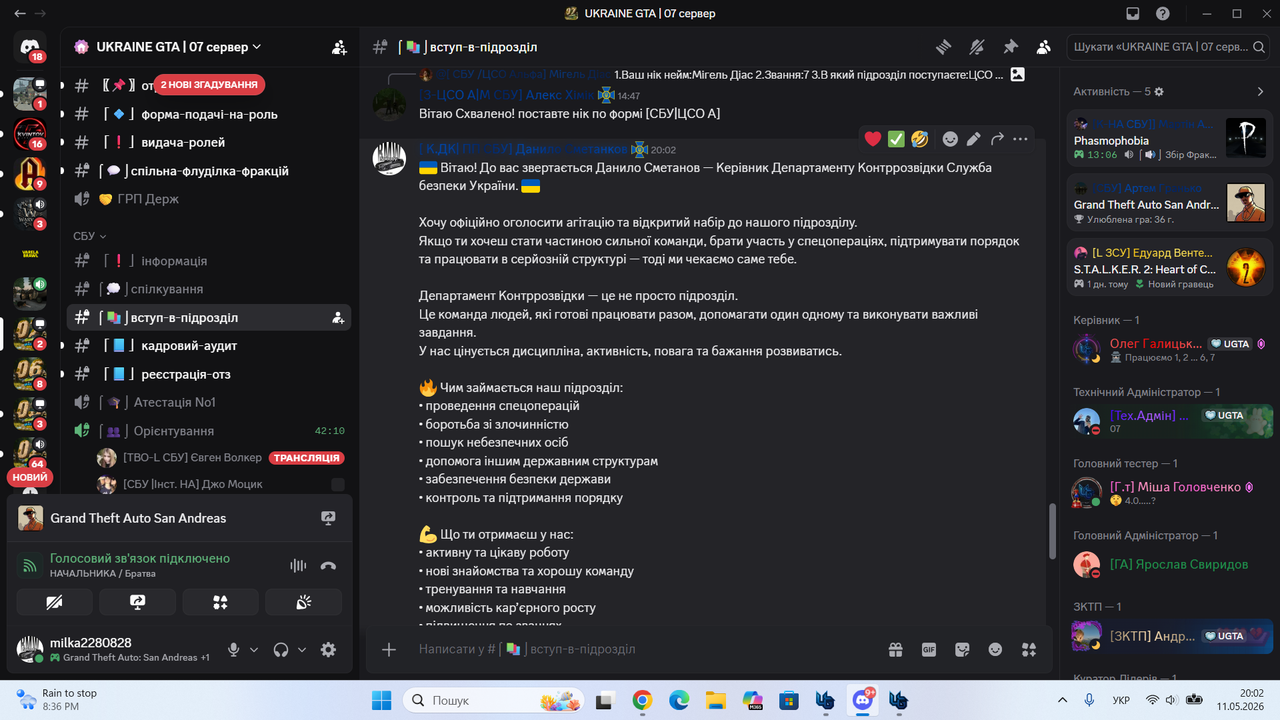Open milka2280828 user profile panel
Image resolution: width=1280 pixels, height=720 pixels.
click(x=115, y=650)
